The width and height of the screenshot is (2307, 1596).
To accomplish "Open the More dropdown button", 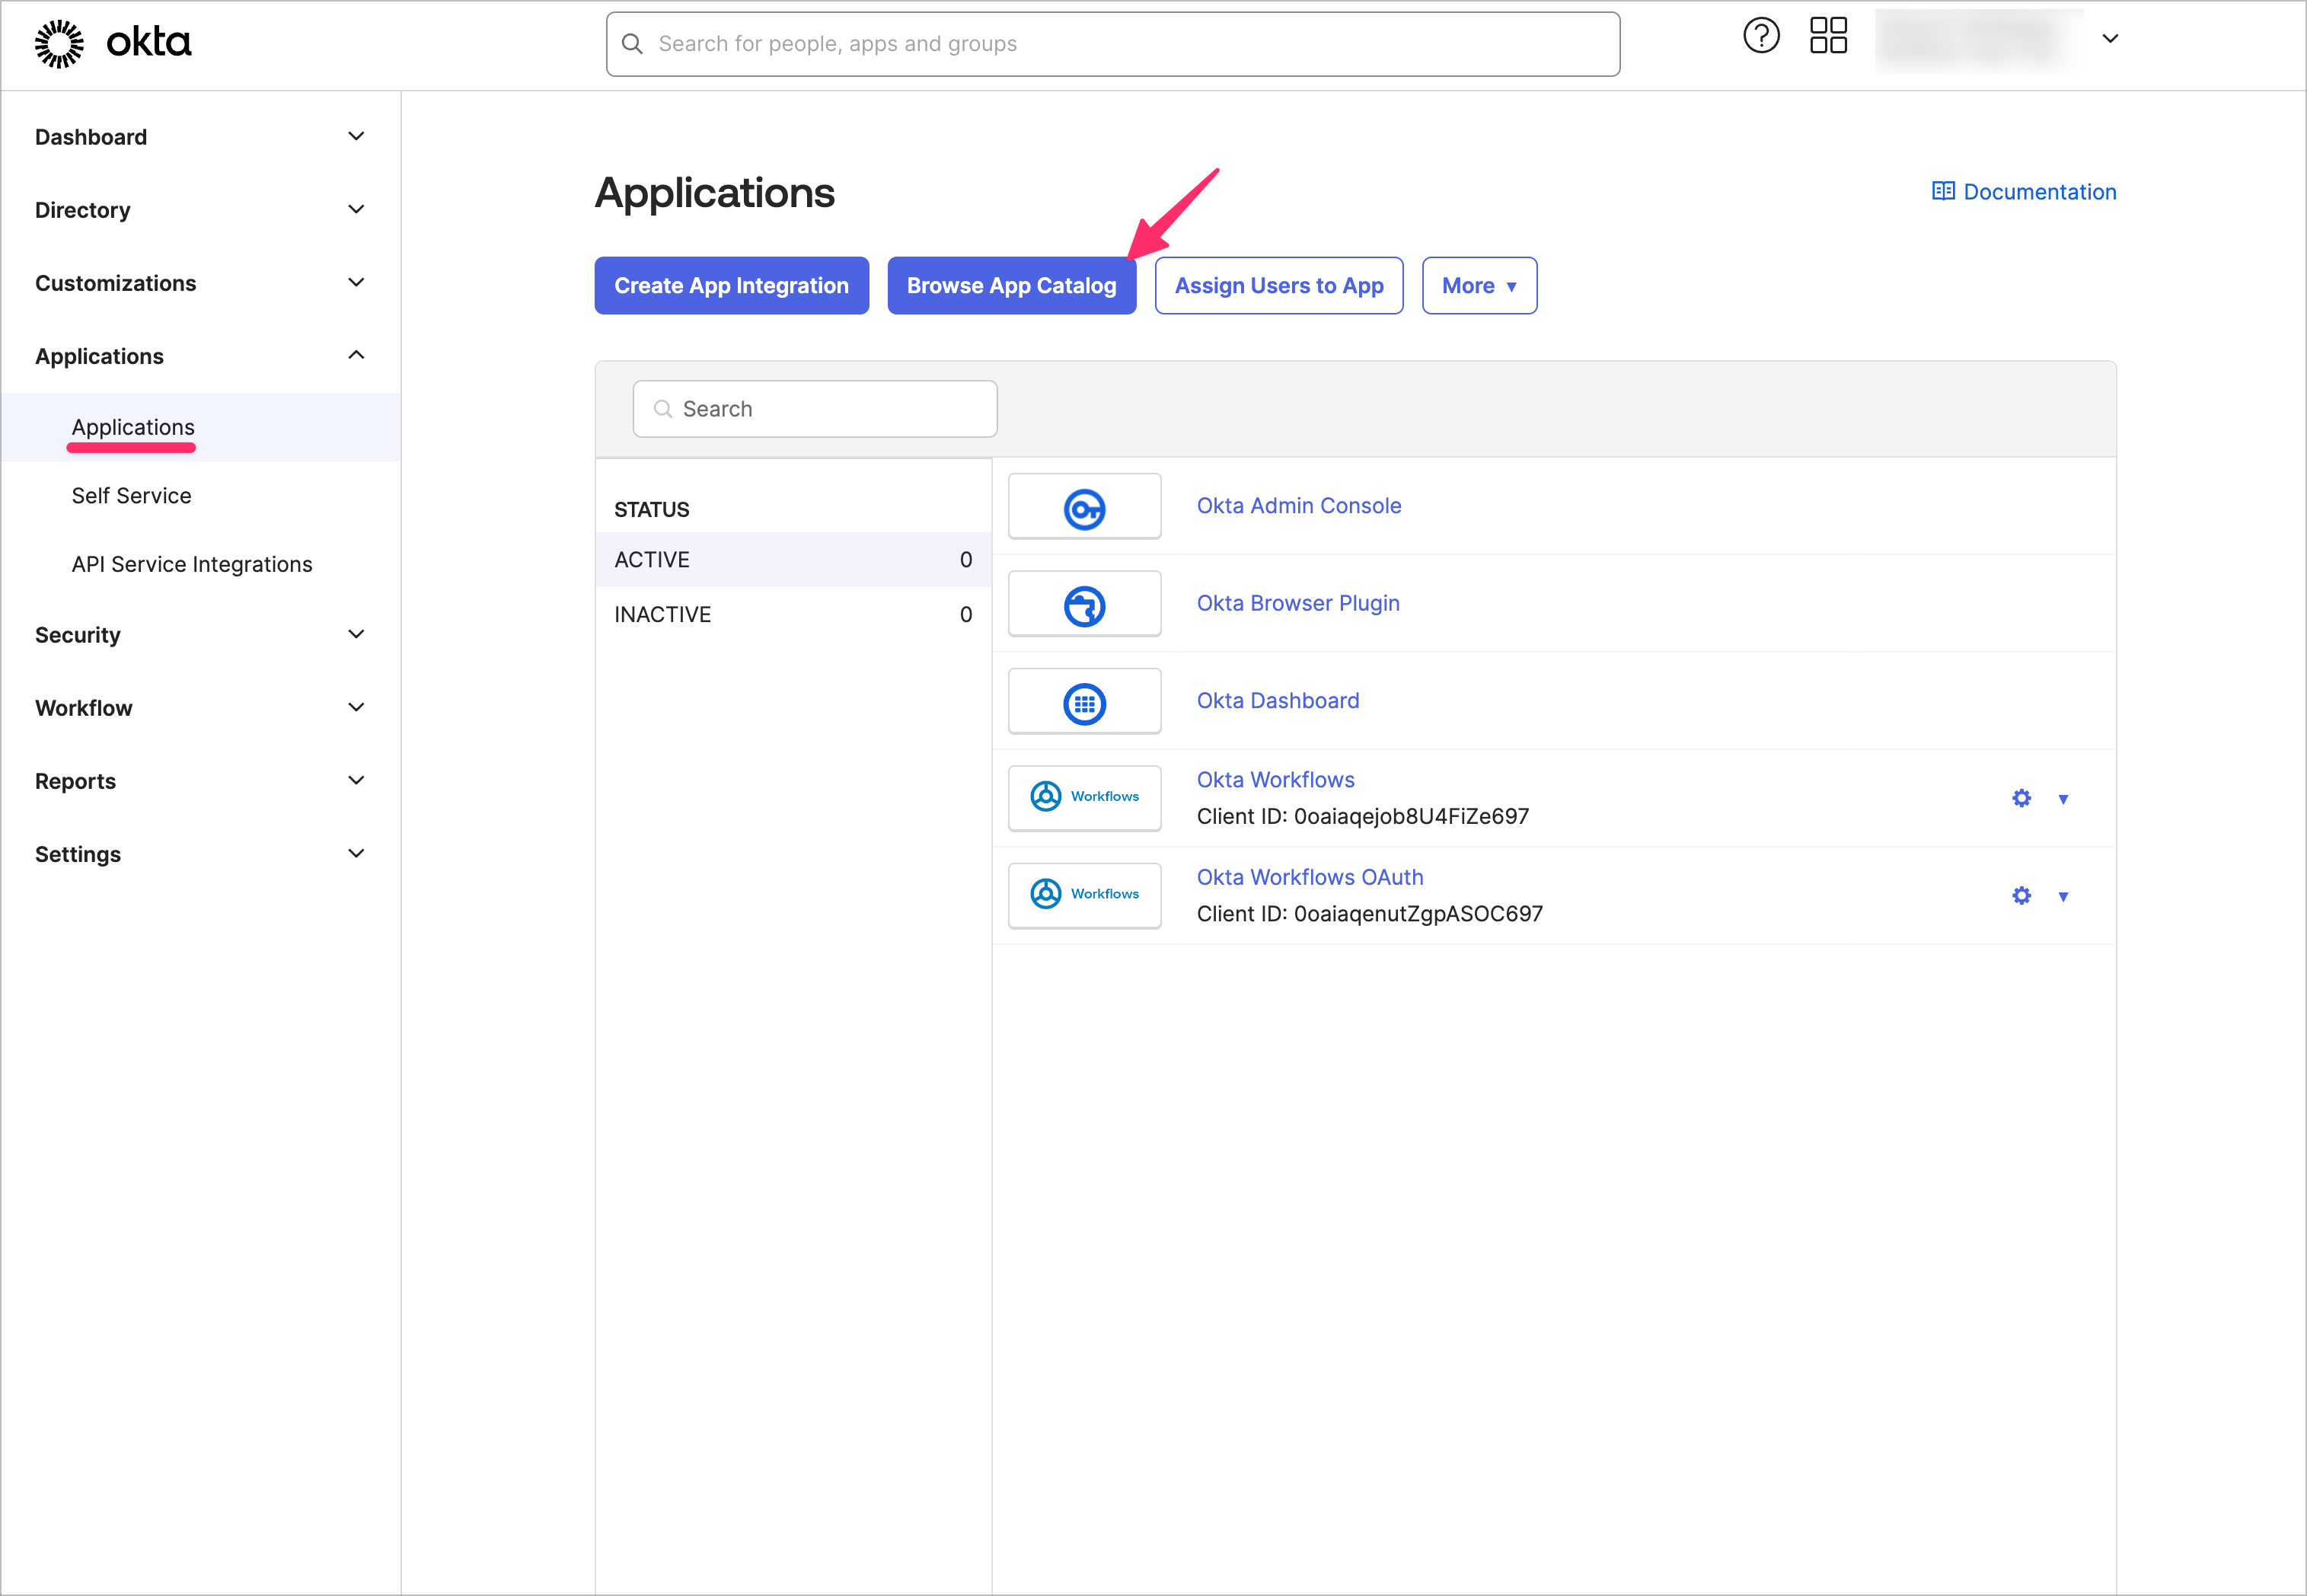I will pos(1479,286).
